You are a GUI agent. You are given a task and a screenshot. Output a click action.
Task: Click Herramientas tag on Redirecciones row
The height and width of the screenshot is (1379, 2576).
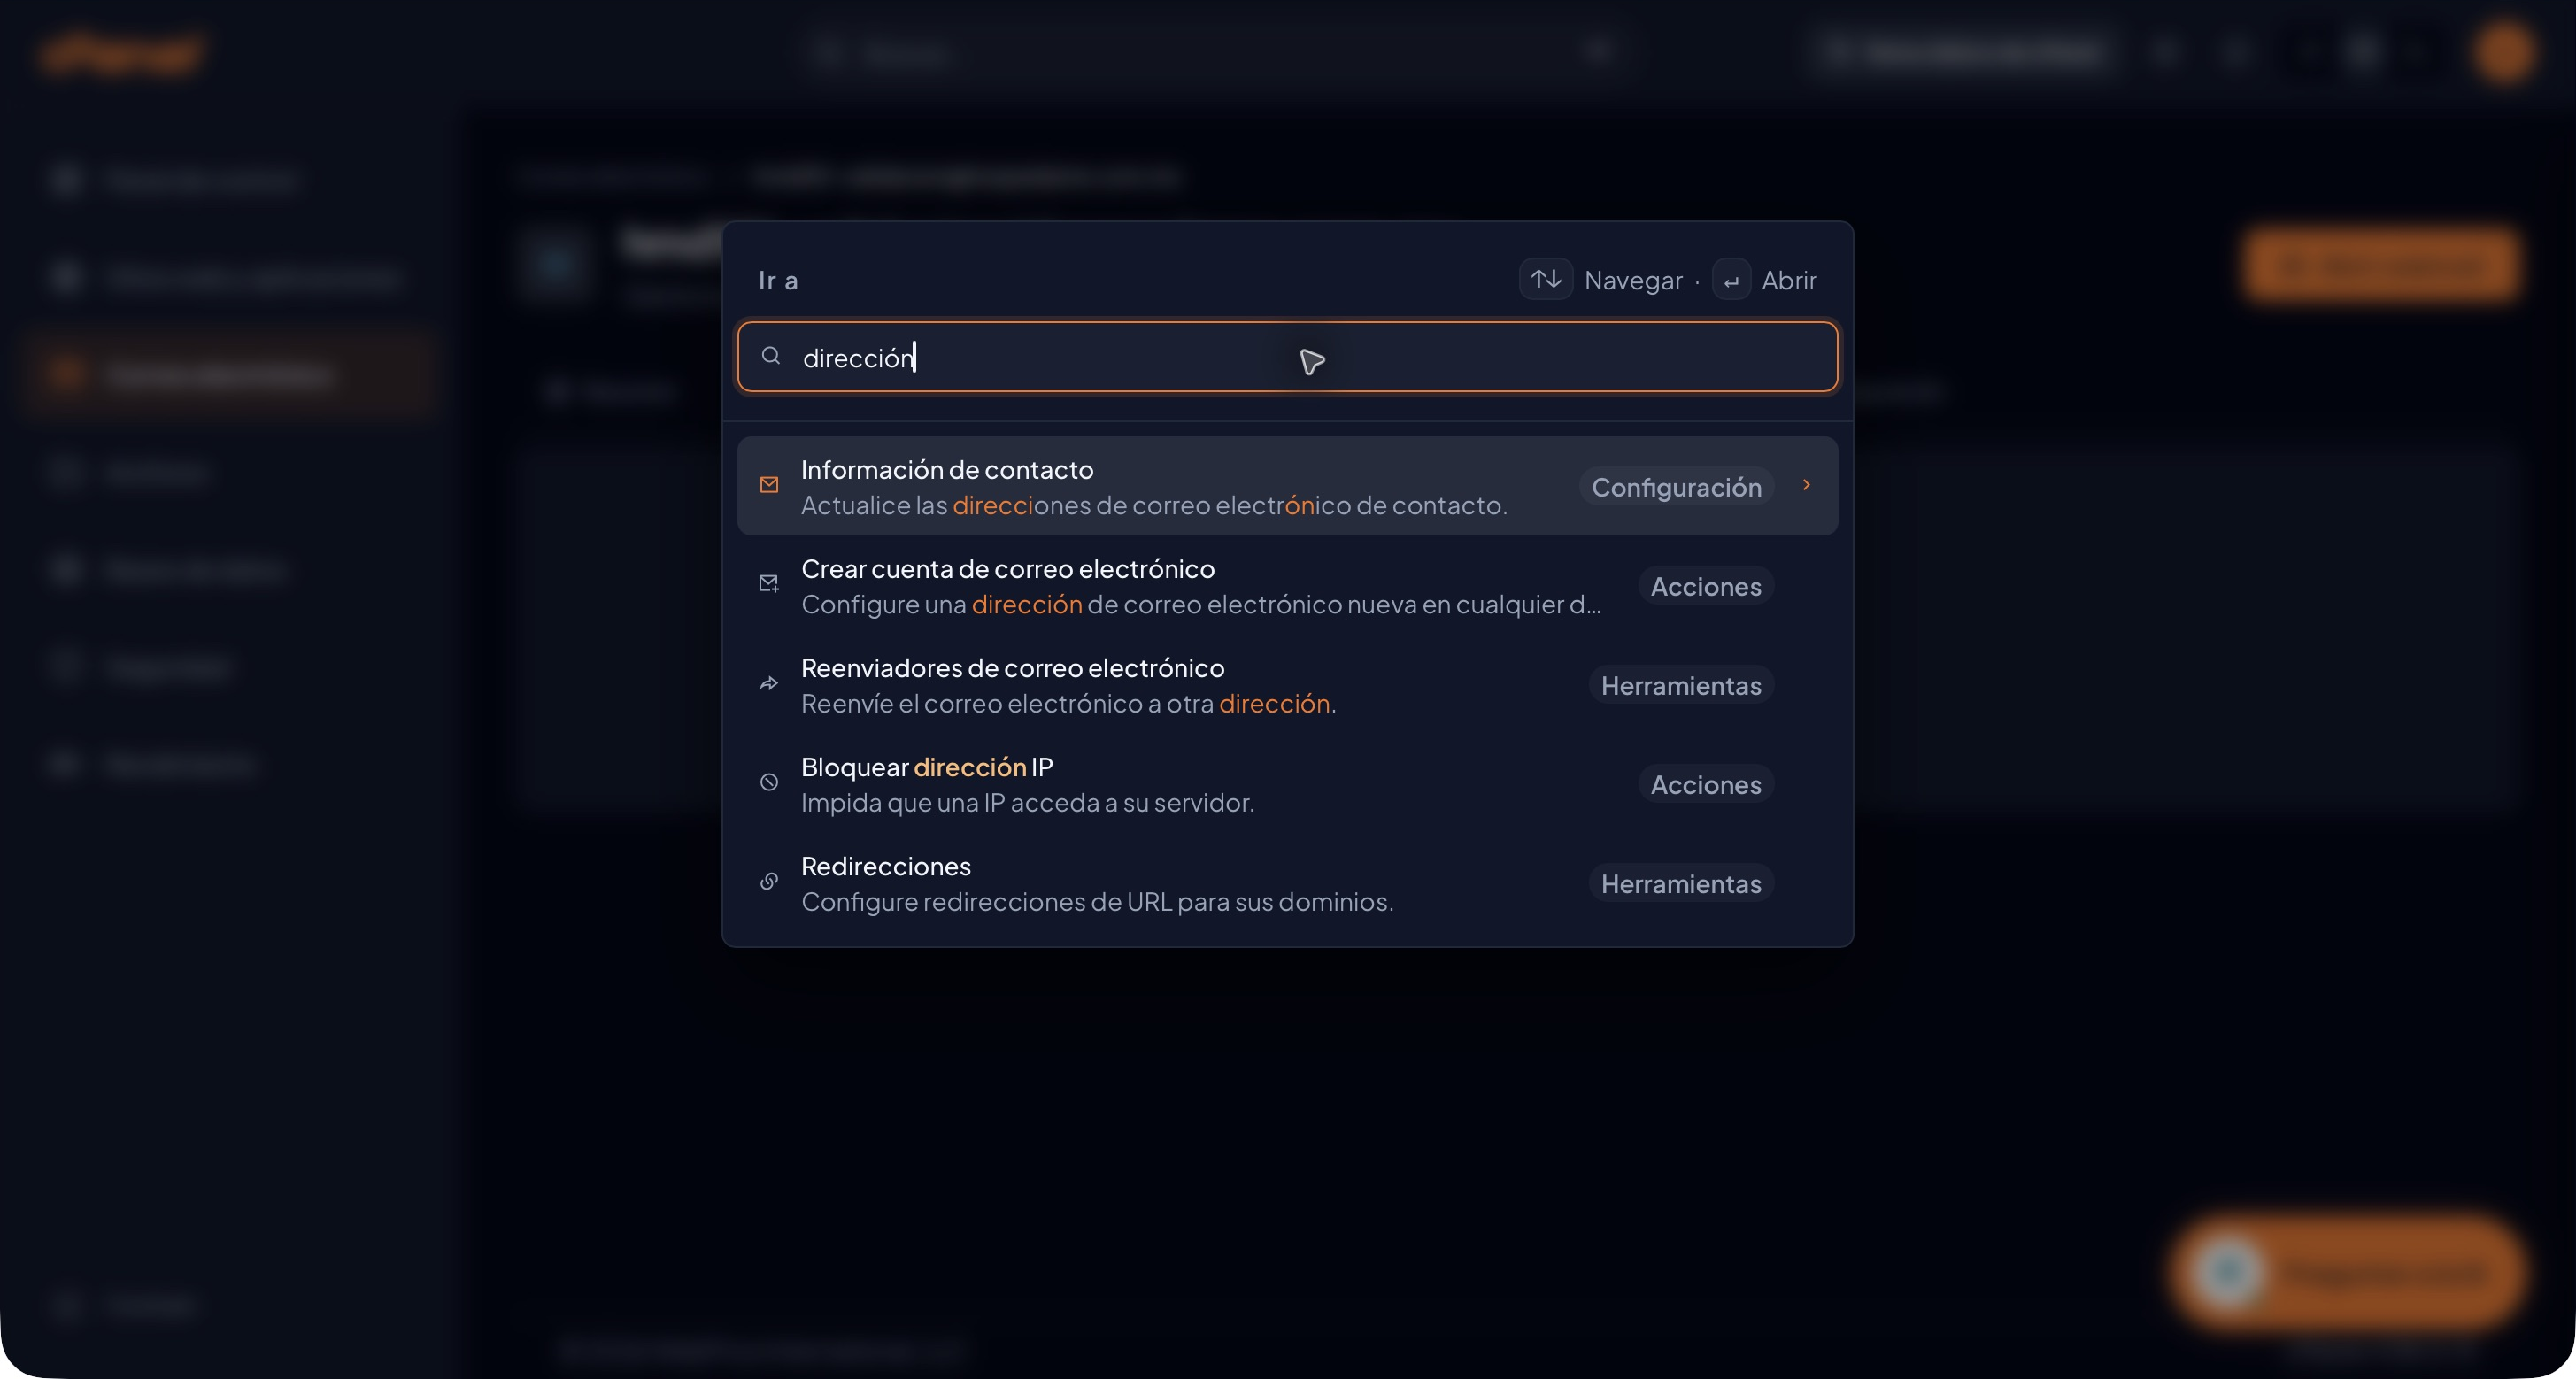point(1681,883)
